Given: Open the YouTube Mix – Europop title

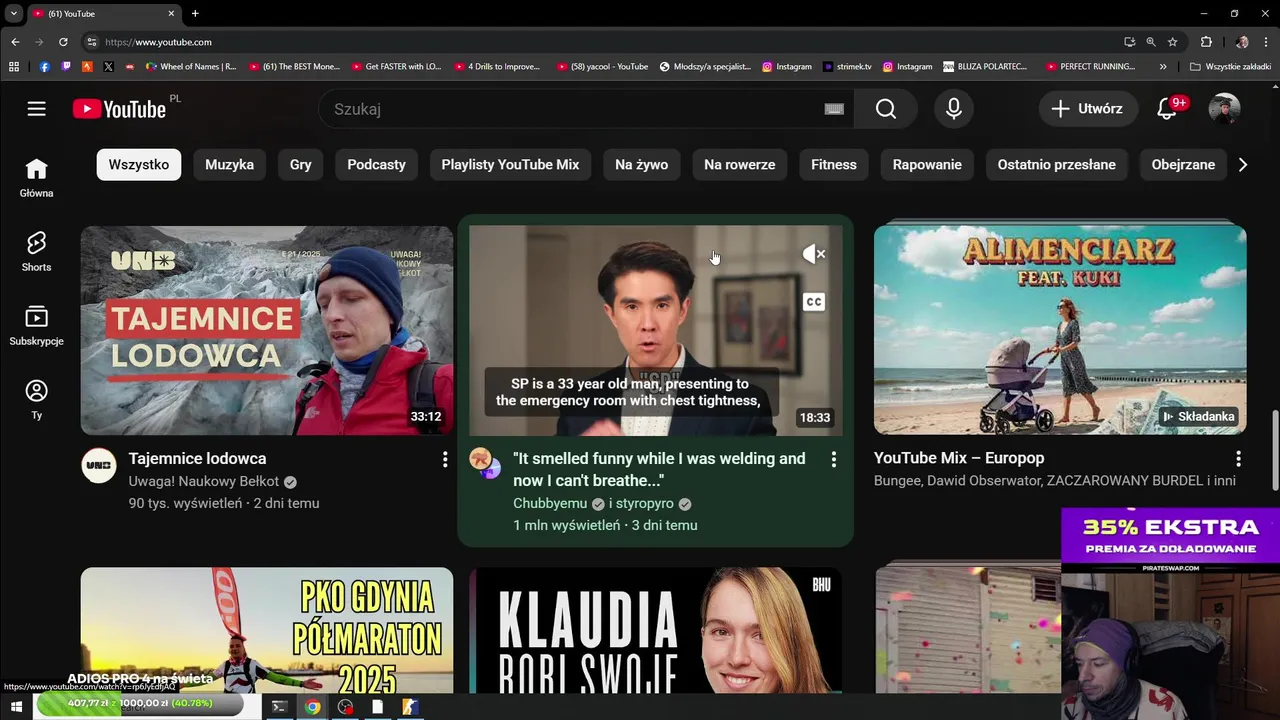Looking at the screenshot, I should (959, 458).
